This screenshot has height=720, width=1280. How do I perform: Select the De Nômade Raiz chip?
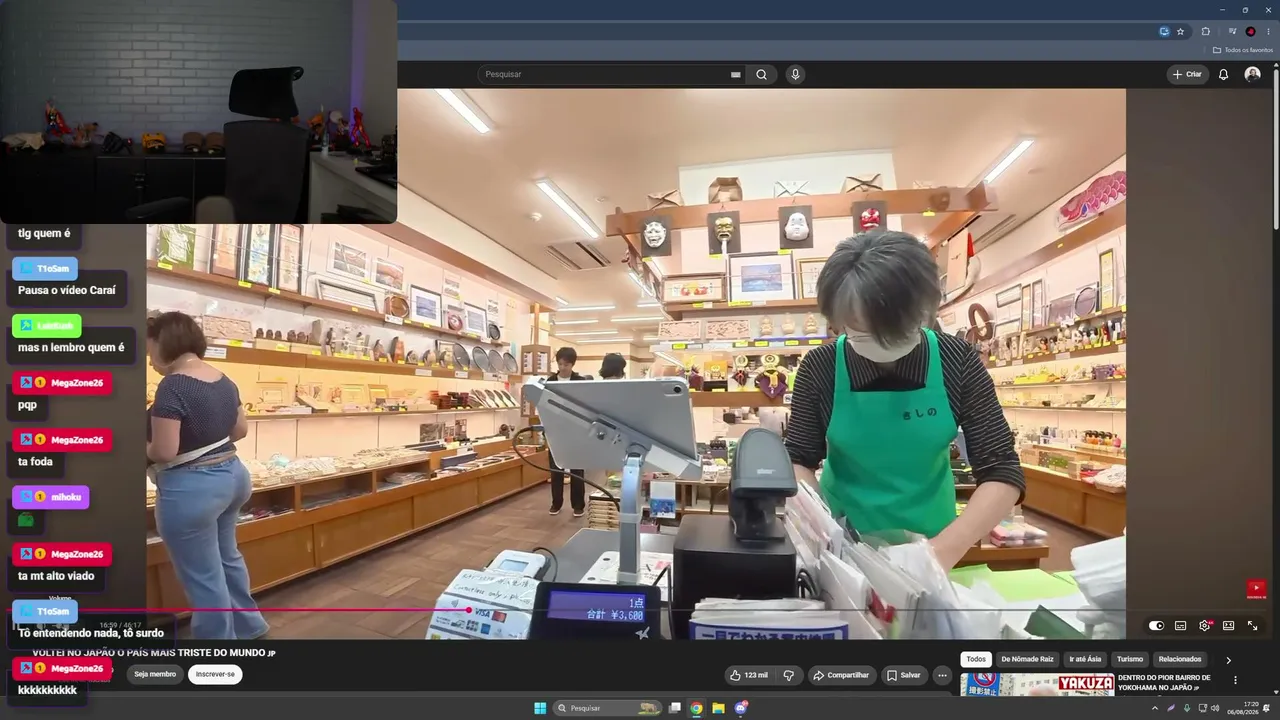1027,659
